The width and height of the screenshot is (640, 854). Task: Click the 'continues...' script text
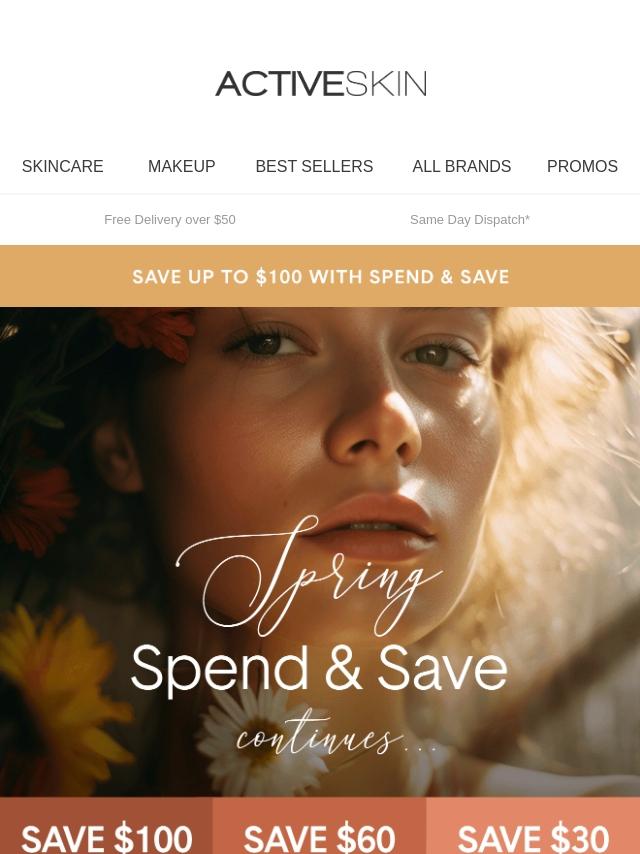point(337,735)
